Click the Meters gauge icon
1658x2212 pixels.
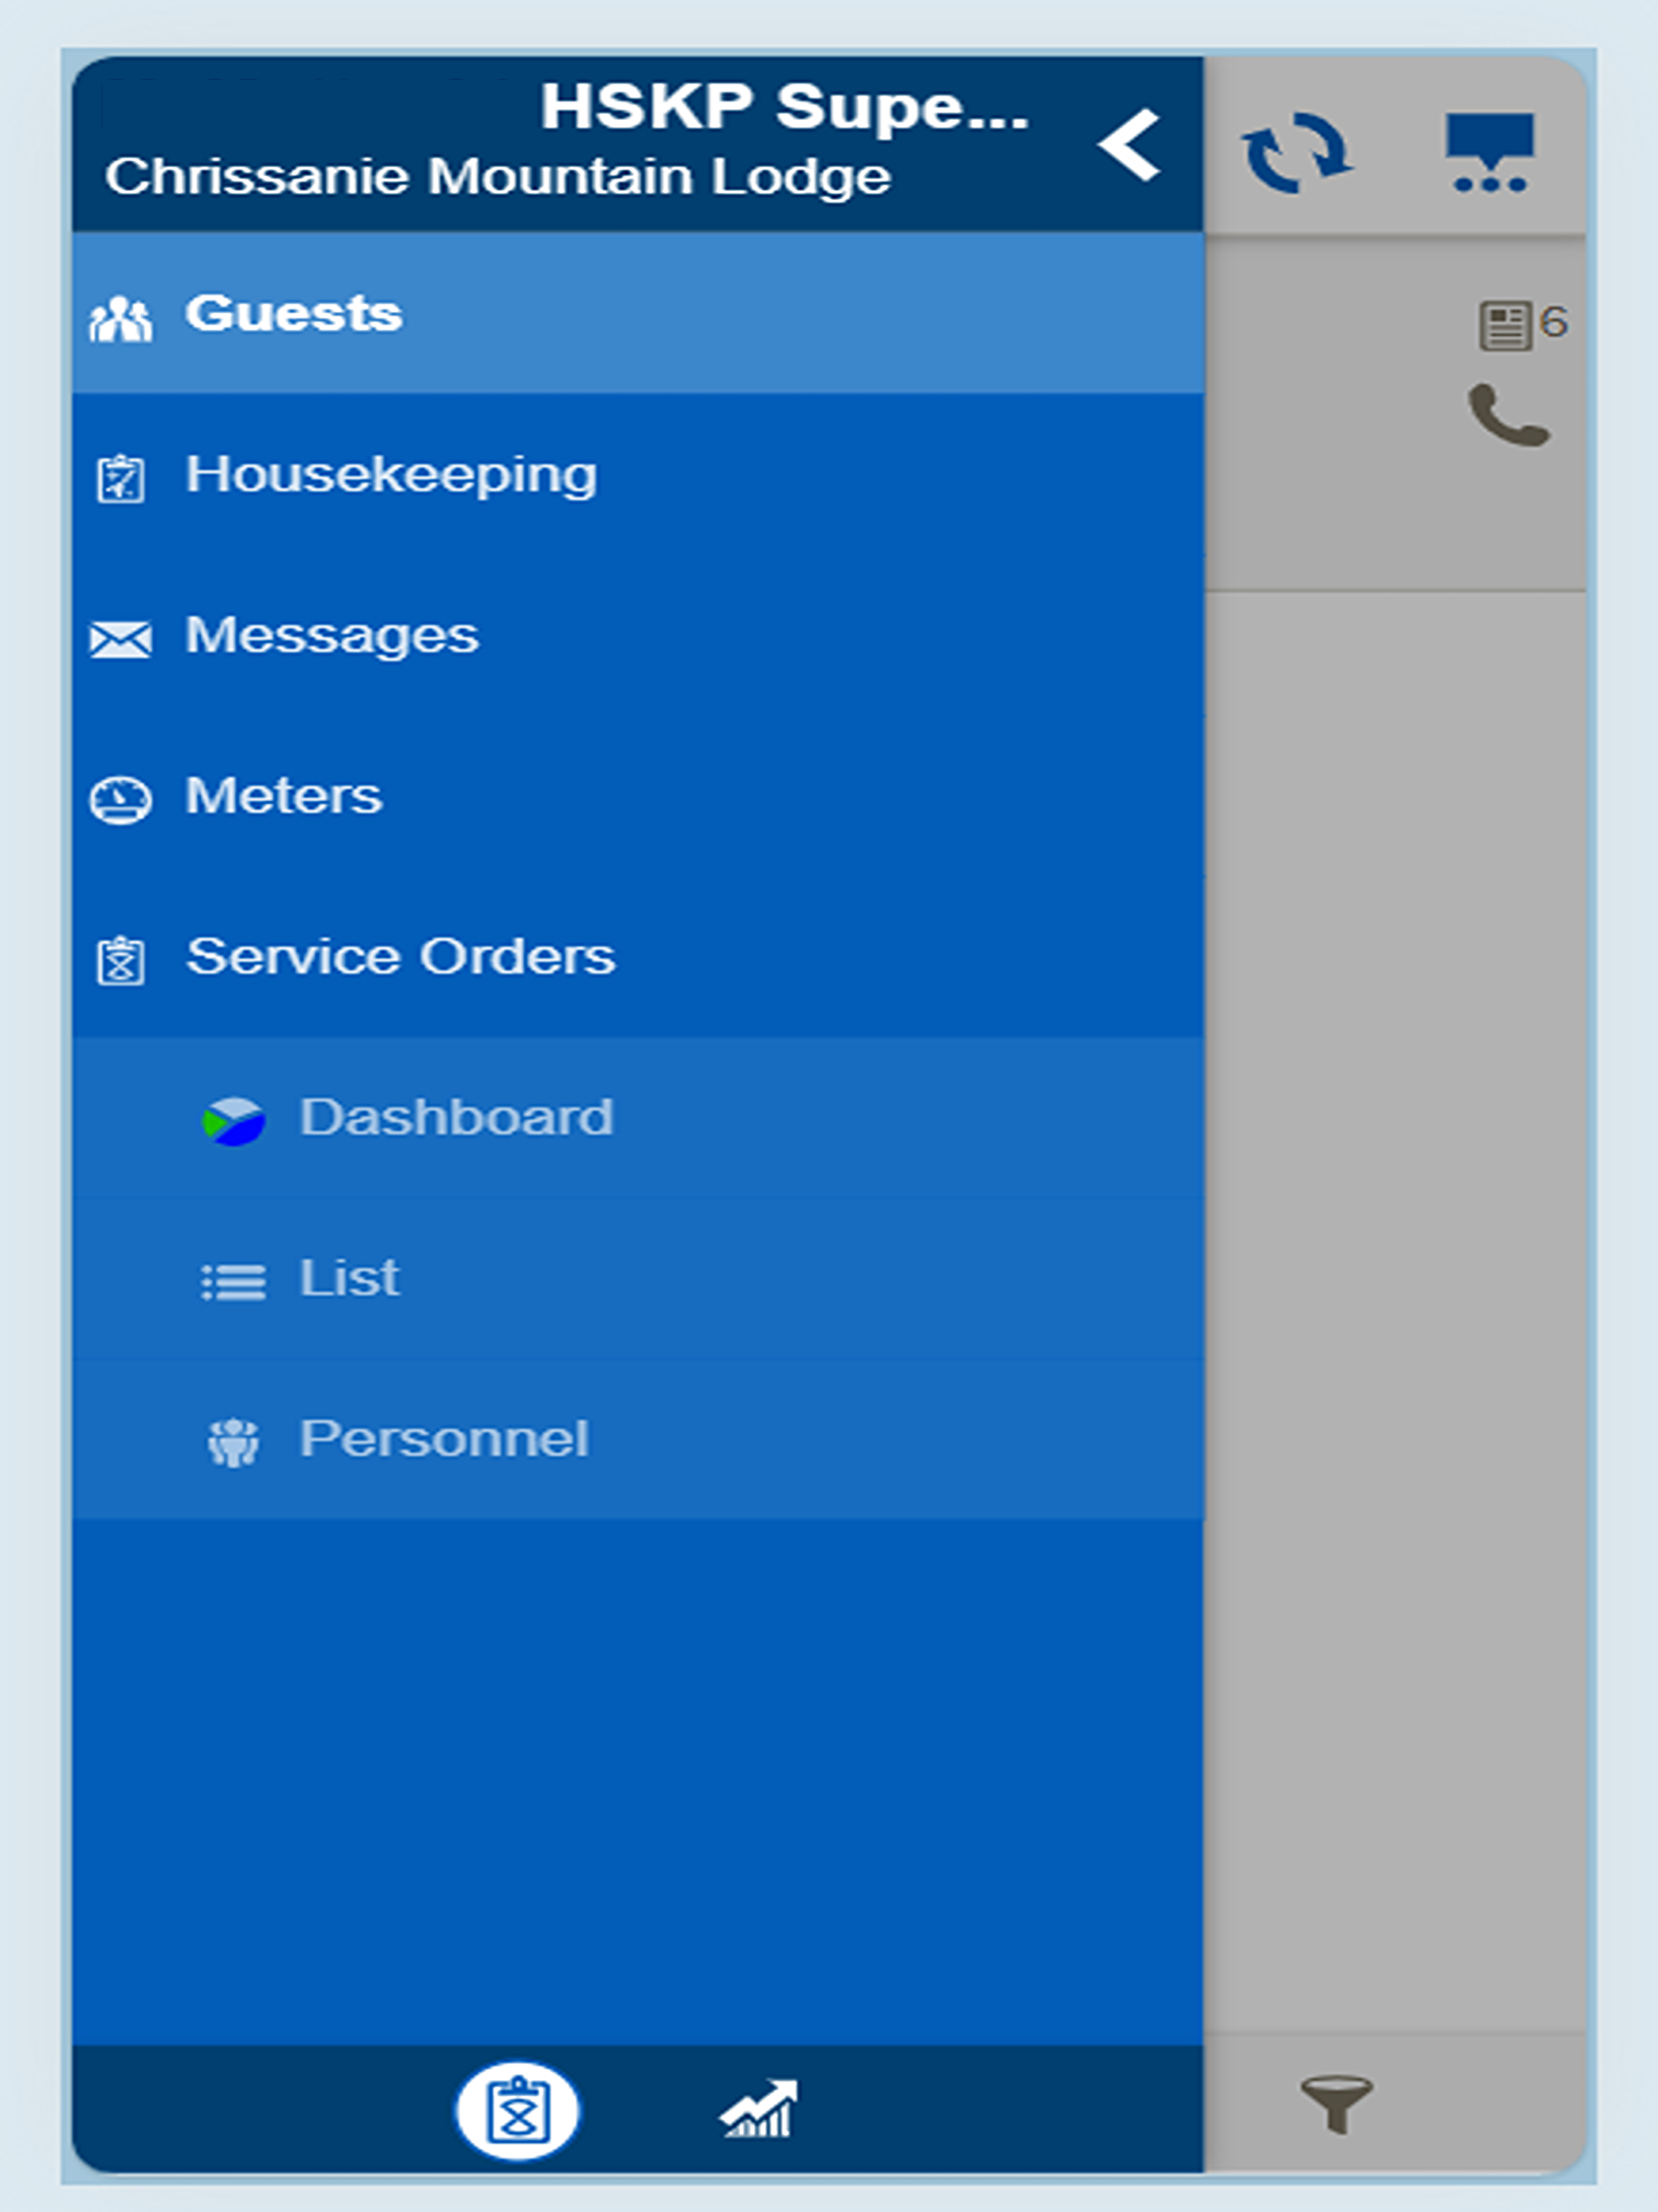(x=121, y=800)
